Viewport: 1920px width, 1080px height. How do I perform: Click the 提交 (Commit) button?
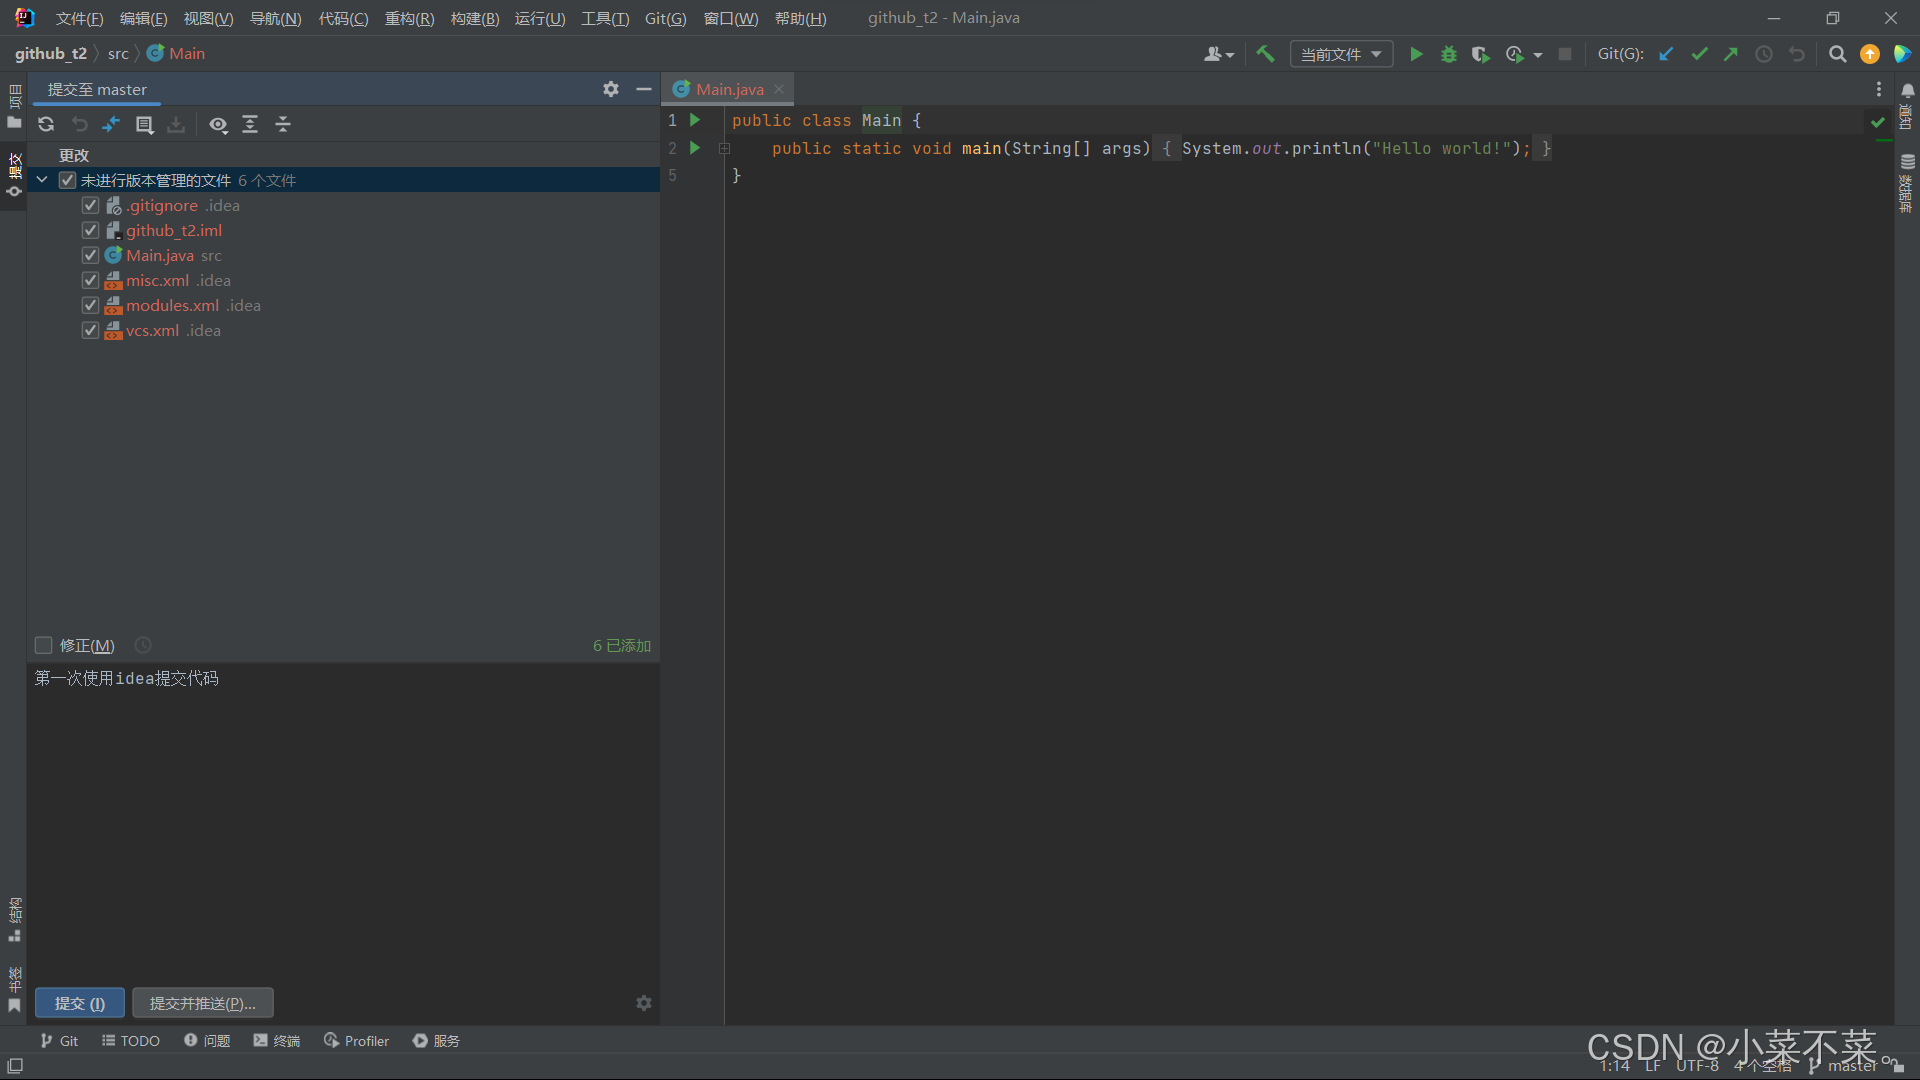tap(80, 1003)
